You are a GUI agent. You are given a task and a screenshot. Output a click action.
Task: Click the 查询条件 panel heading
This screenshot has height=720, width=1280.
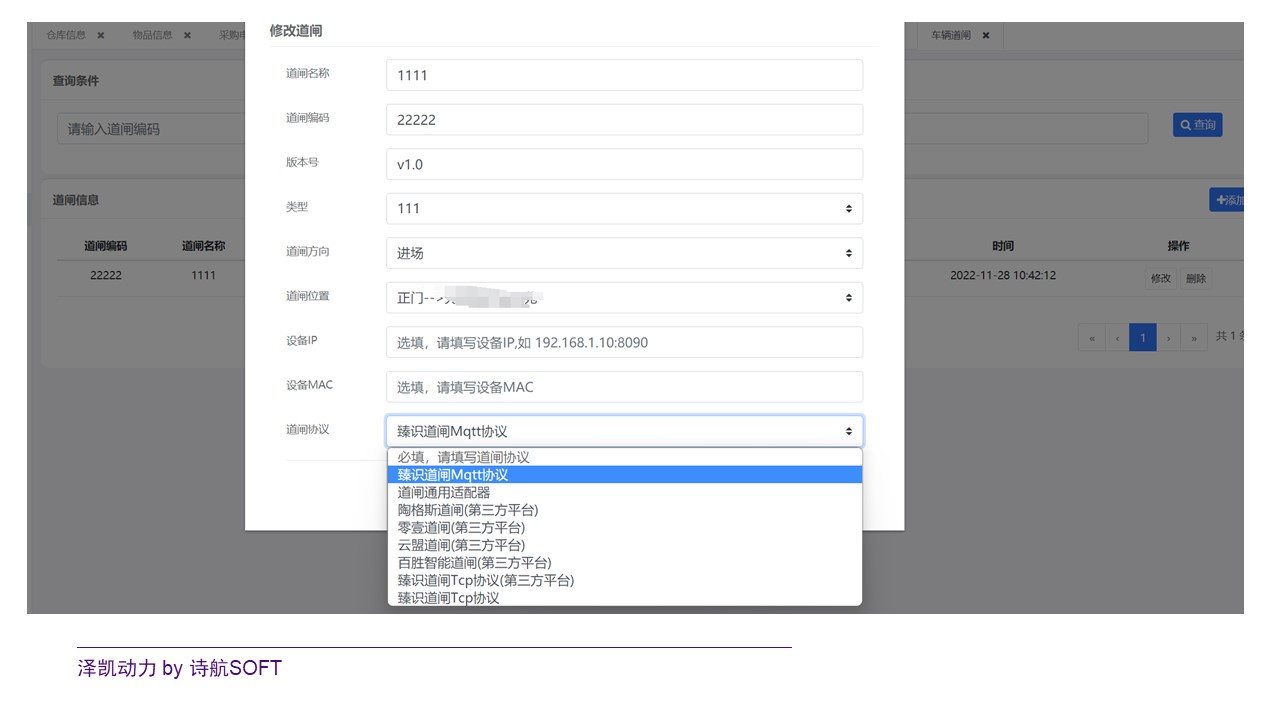point(76,81)
